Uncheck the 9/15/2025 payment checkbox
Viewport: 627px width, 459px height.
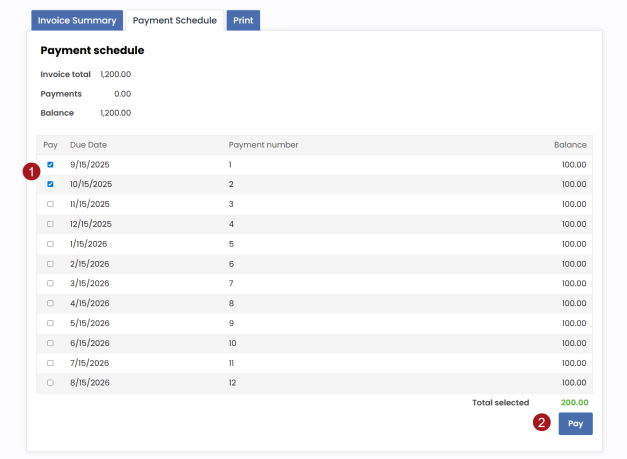point(50,165)
